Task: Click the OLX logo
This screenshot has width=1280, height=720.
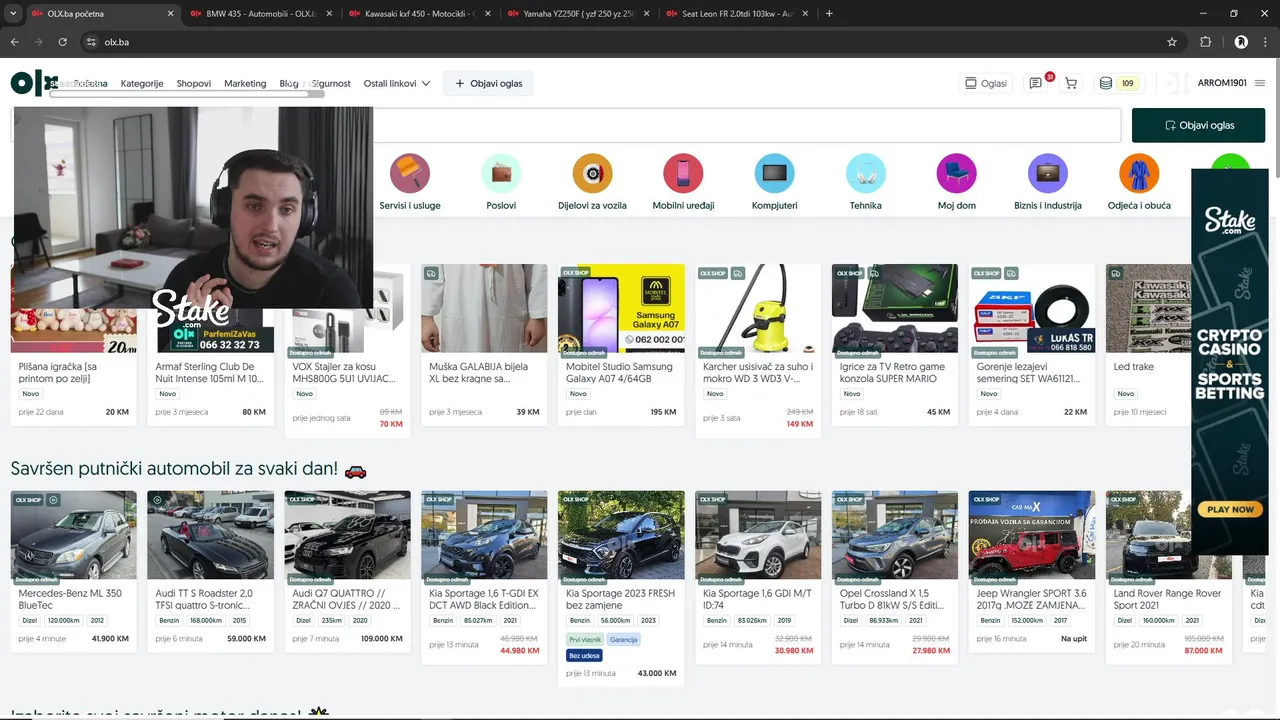Action: click(x=34, y=83)
